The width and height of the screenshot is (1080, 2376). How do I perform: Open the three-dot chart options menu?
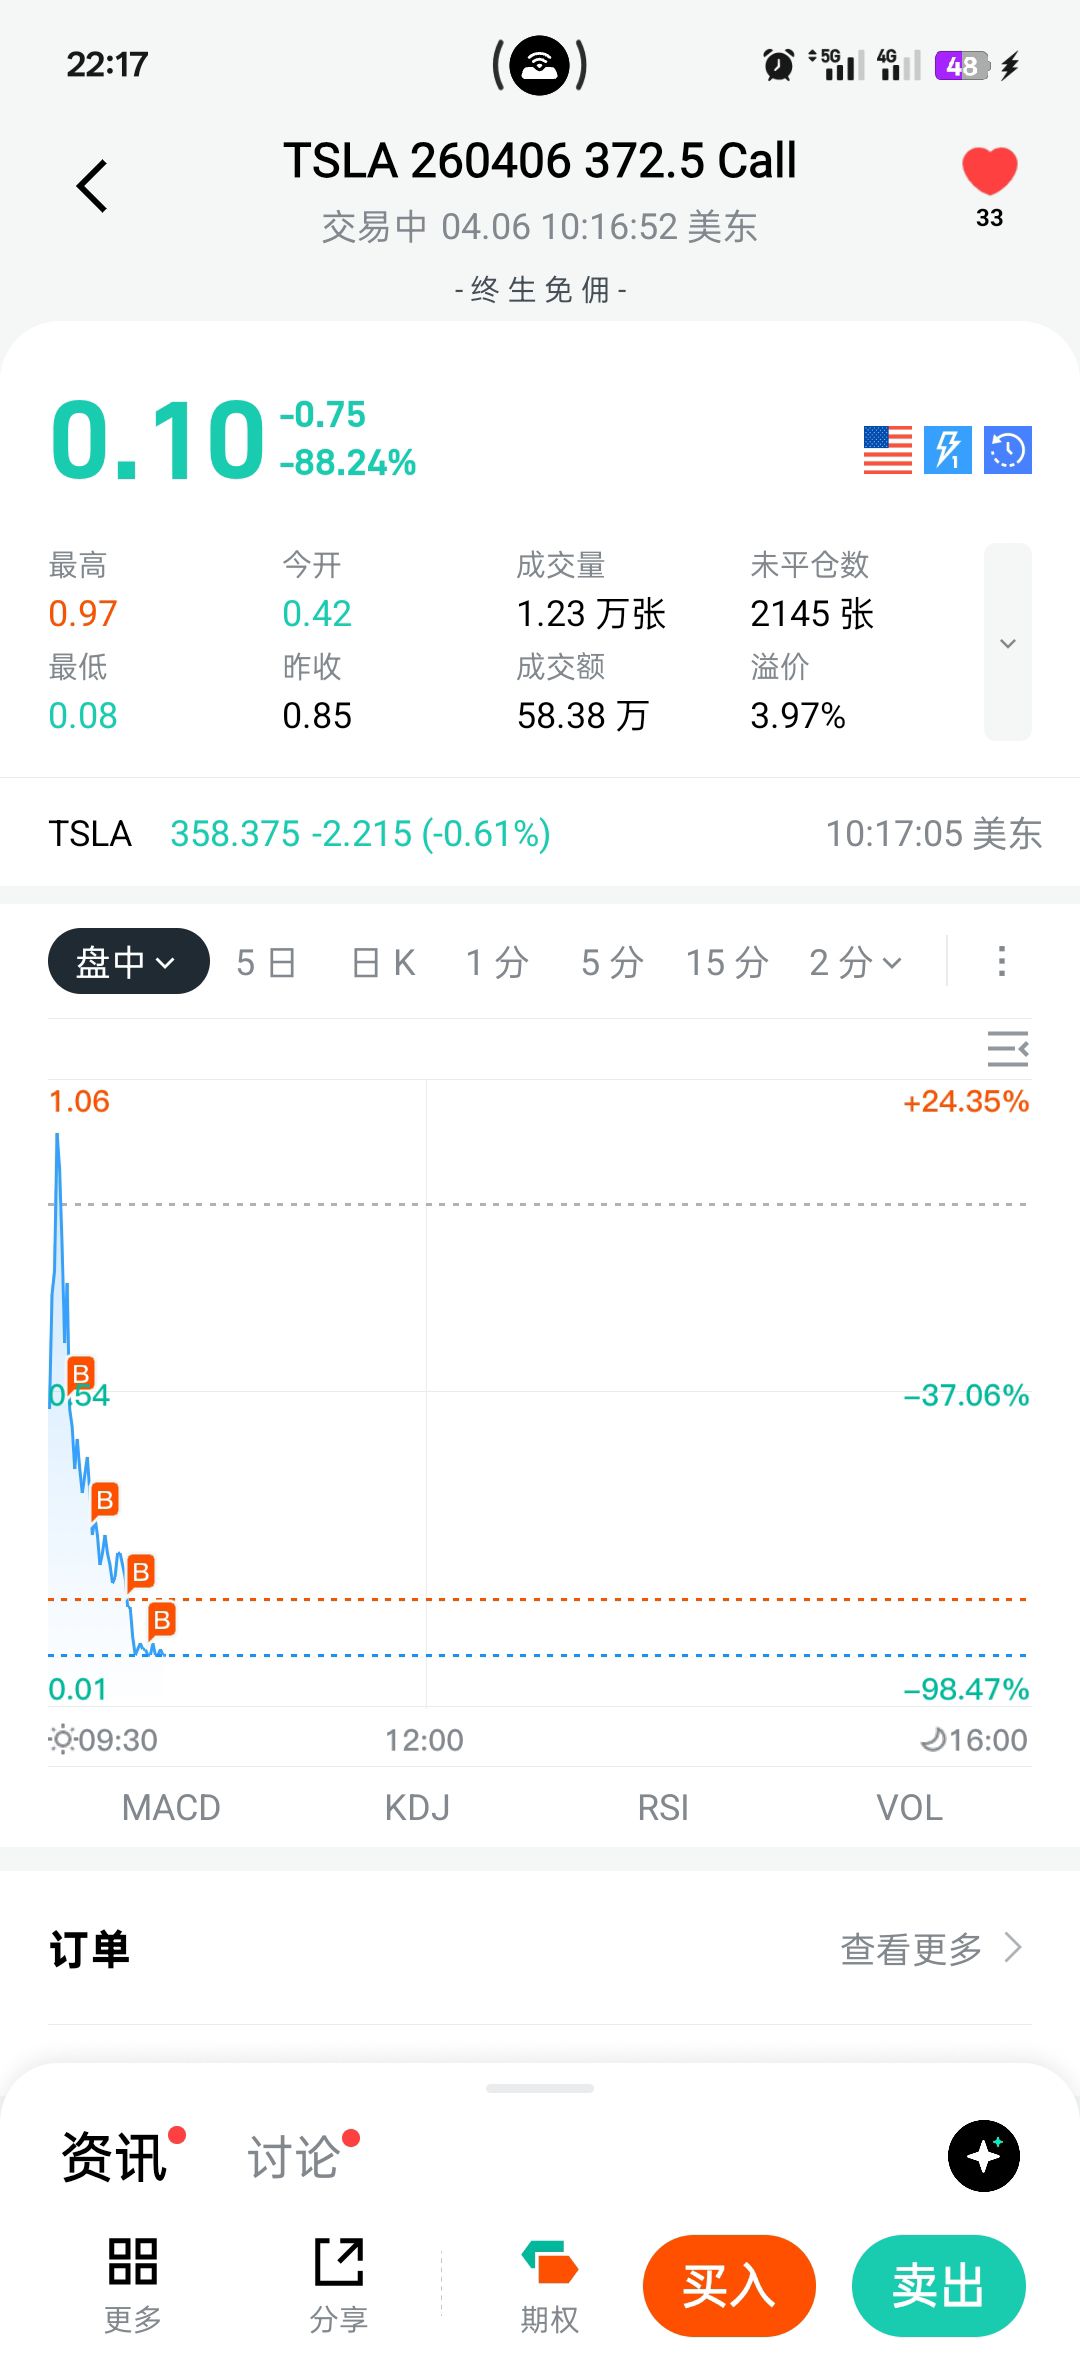coord(1001,962)
